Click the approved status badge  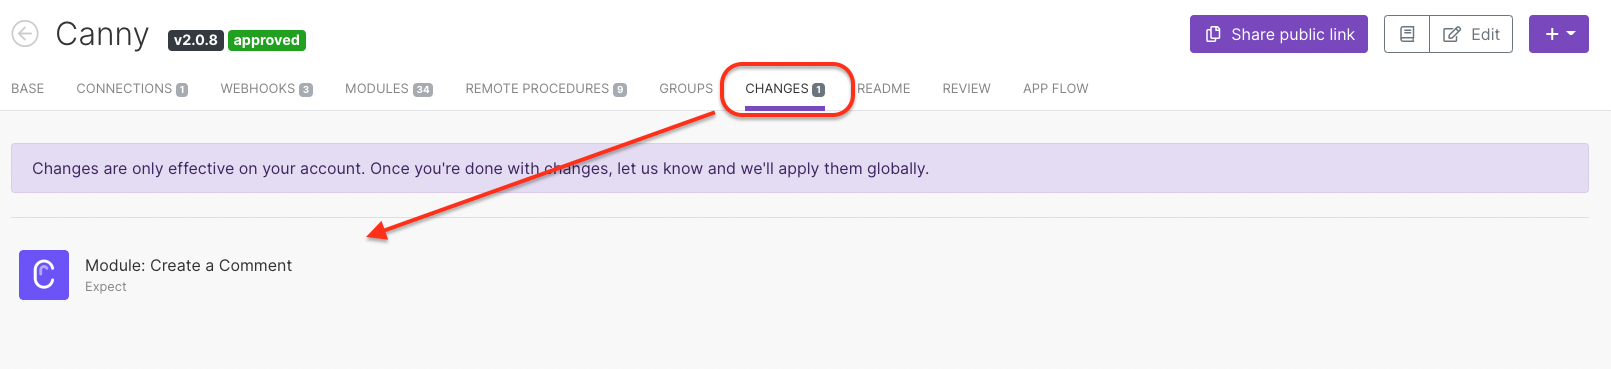pyautogui.click(x=267, y=40)
